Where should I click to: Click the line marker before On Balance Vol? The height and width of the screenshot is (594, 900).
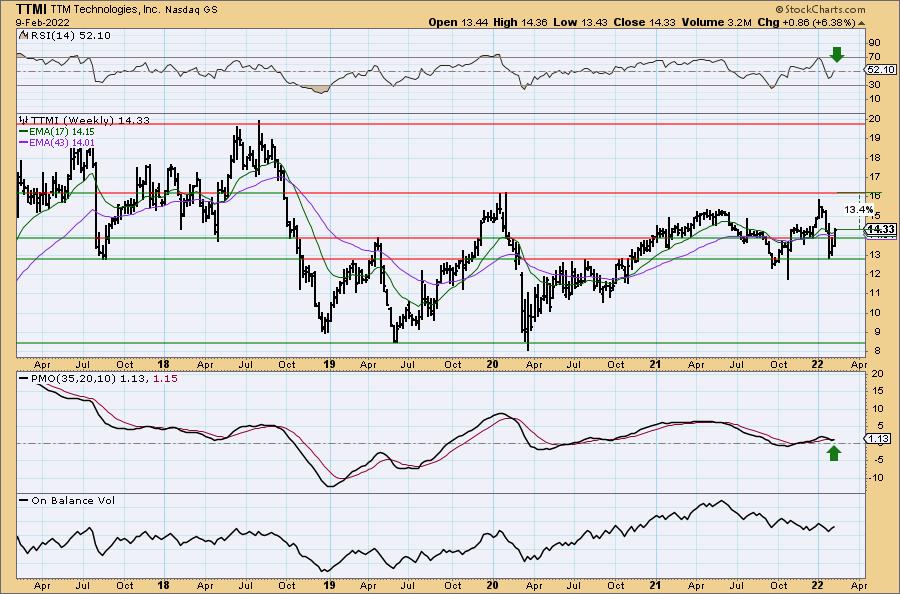click(23, 500)
